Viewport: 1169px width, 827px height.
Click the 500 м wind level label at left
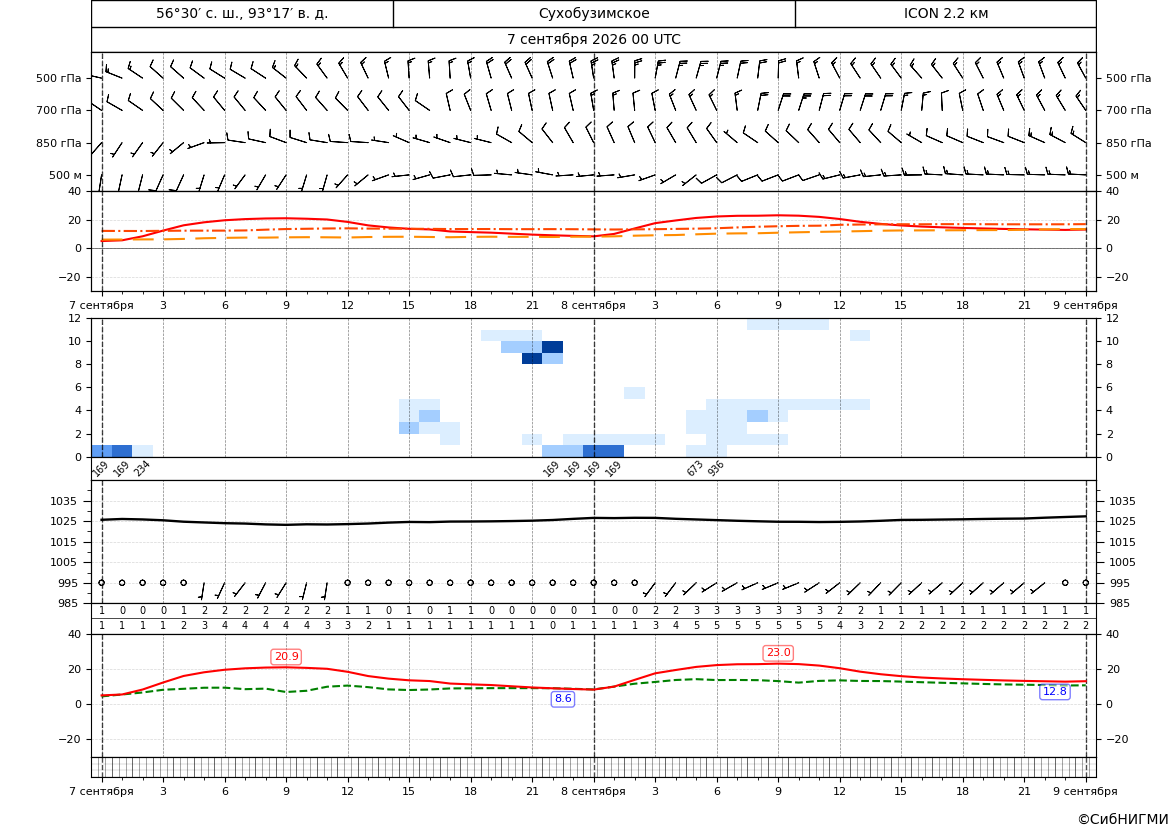pos(66,175)
